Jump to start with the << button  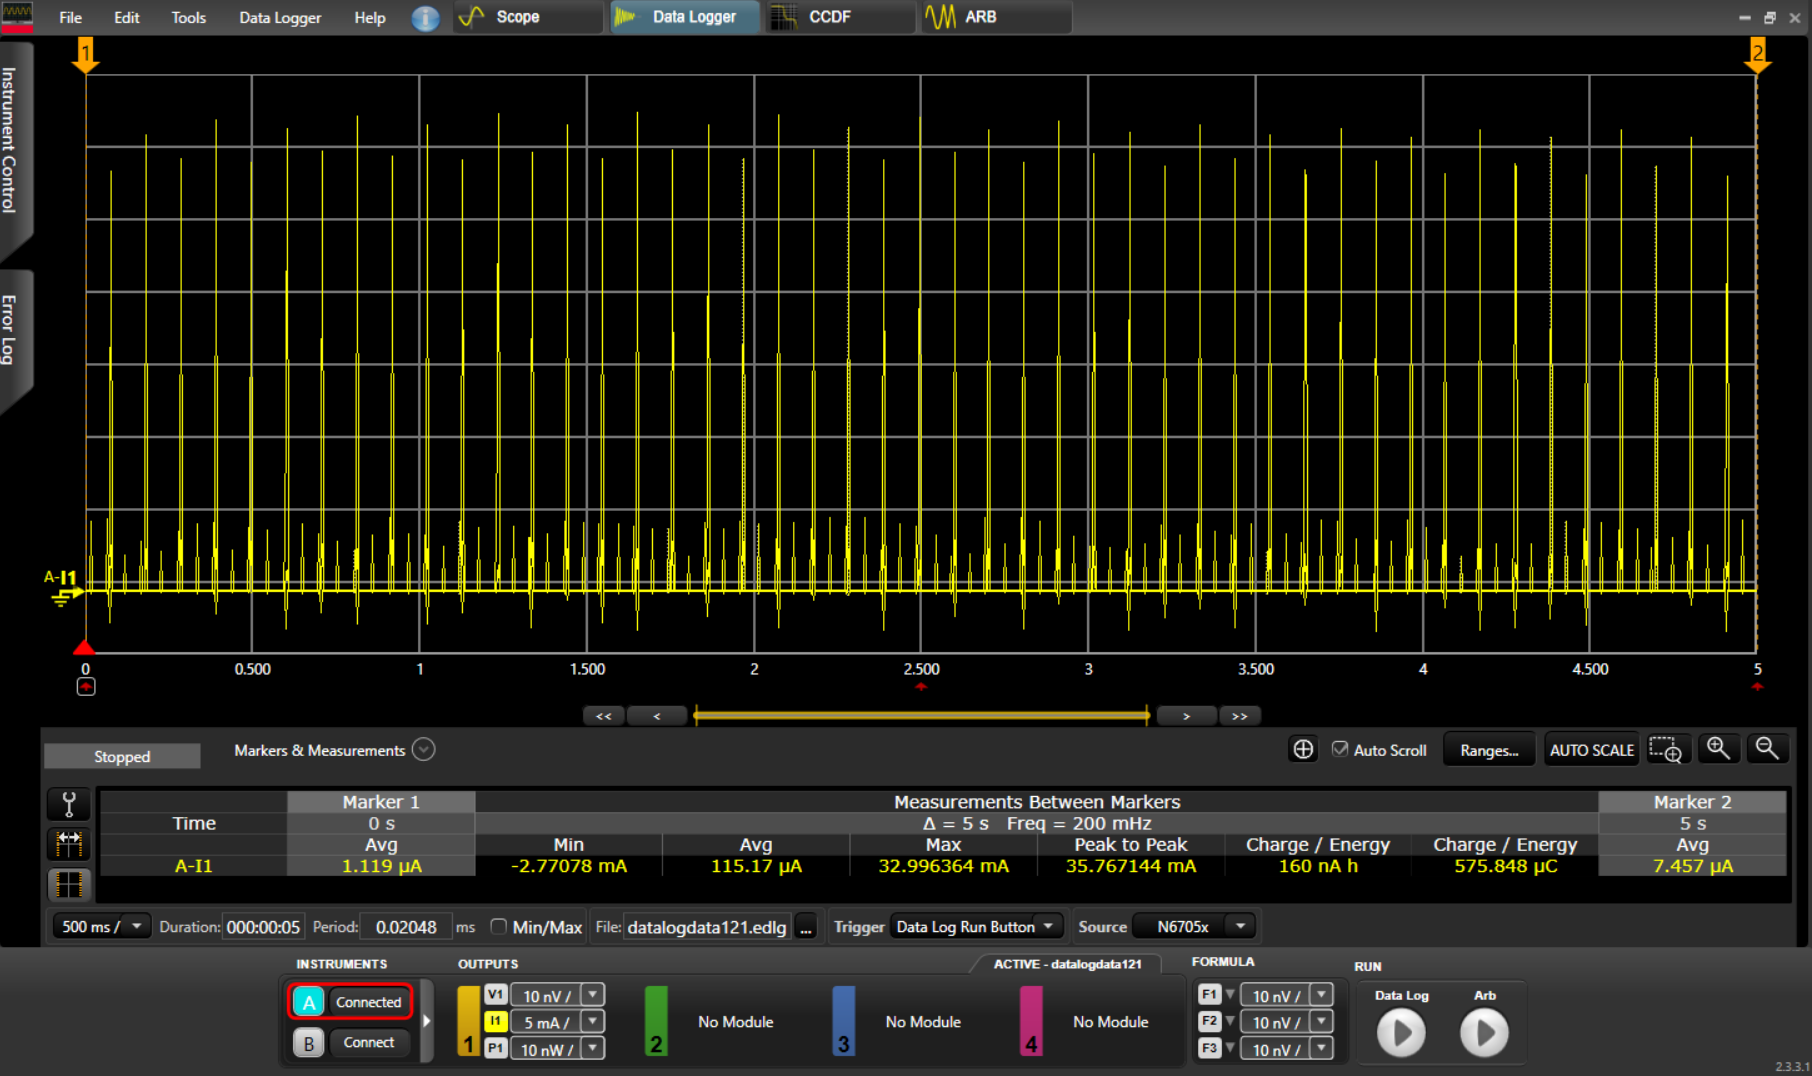(604, 716)
